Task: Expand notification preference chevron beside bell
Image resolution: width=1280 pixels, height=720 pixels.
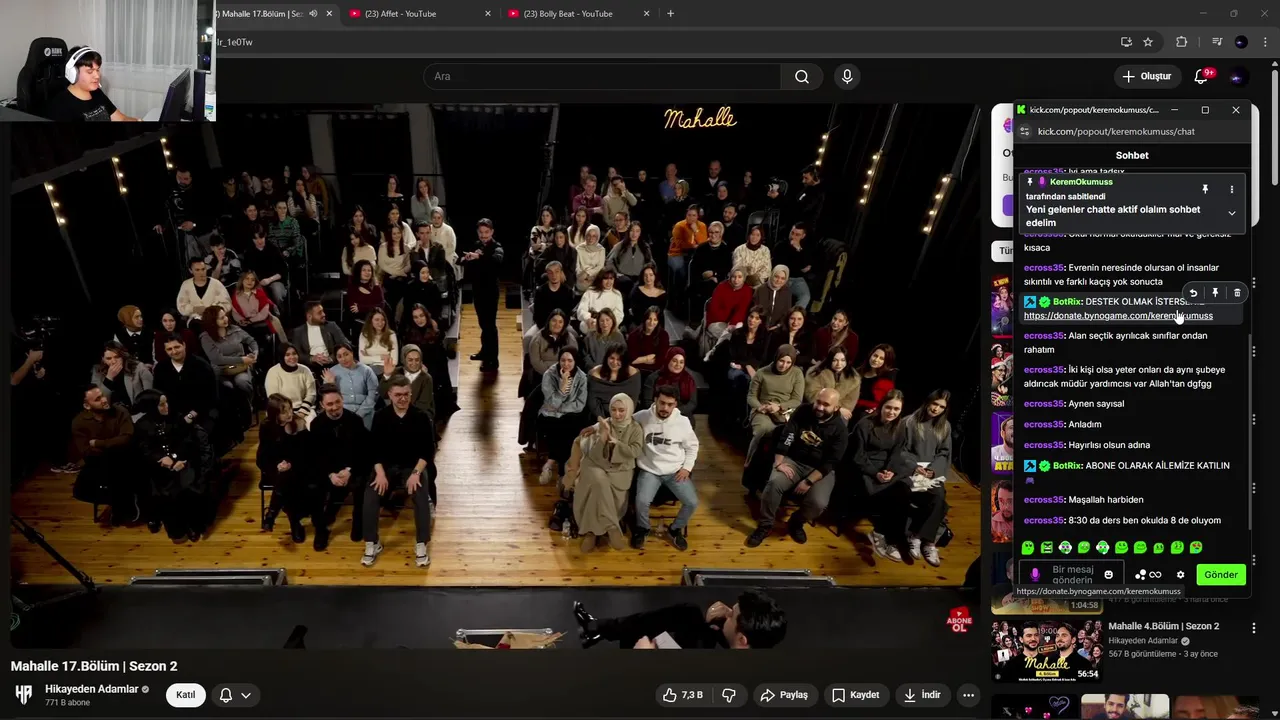Action: point(246,695)
